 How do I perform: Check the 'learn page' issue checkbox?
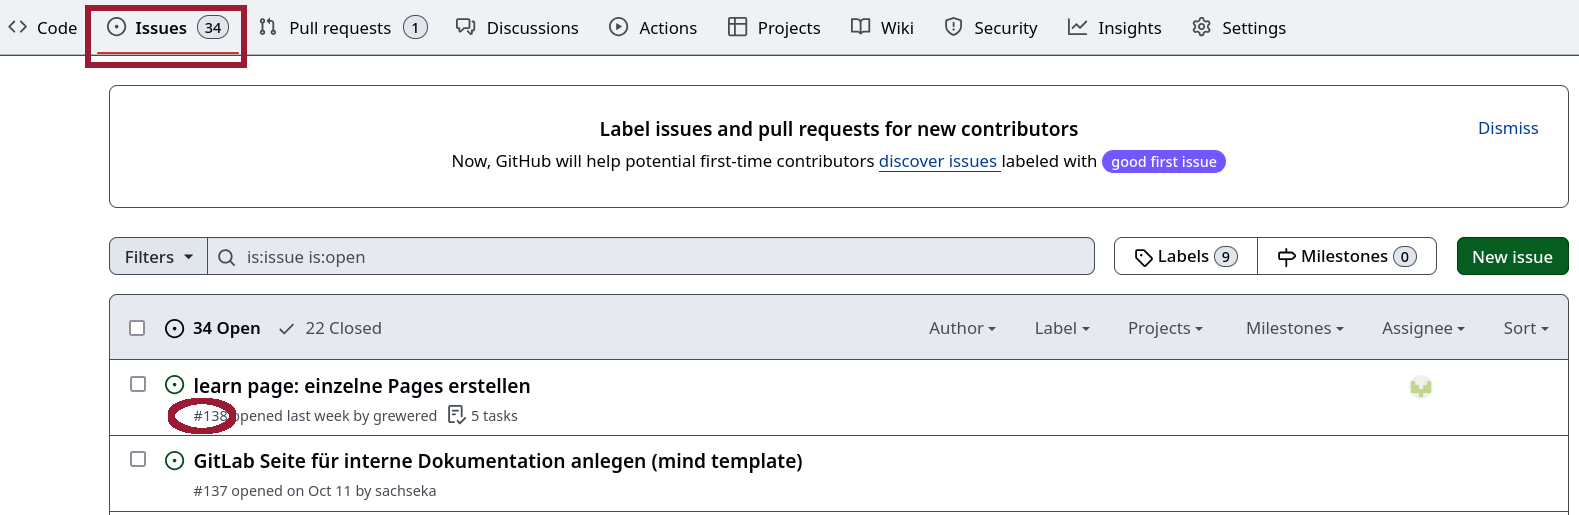click(138, 384)
